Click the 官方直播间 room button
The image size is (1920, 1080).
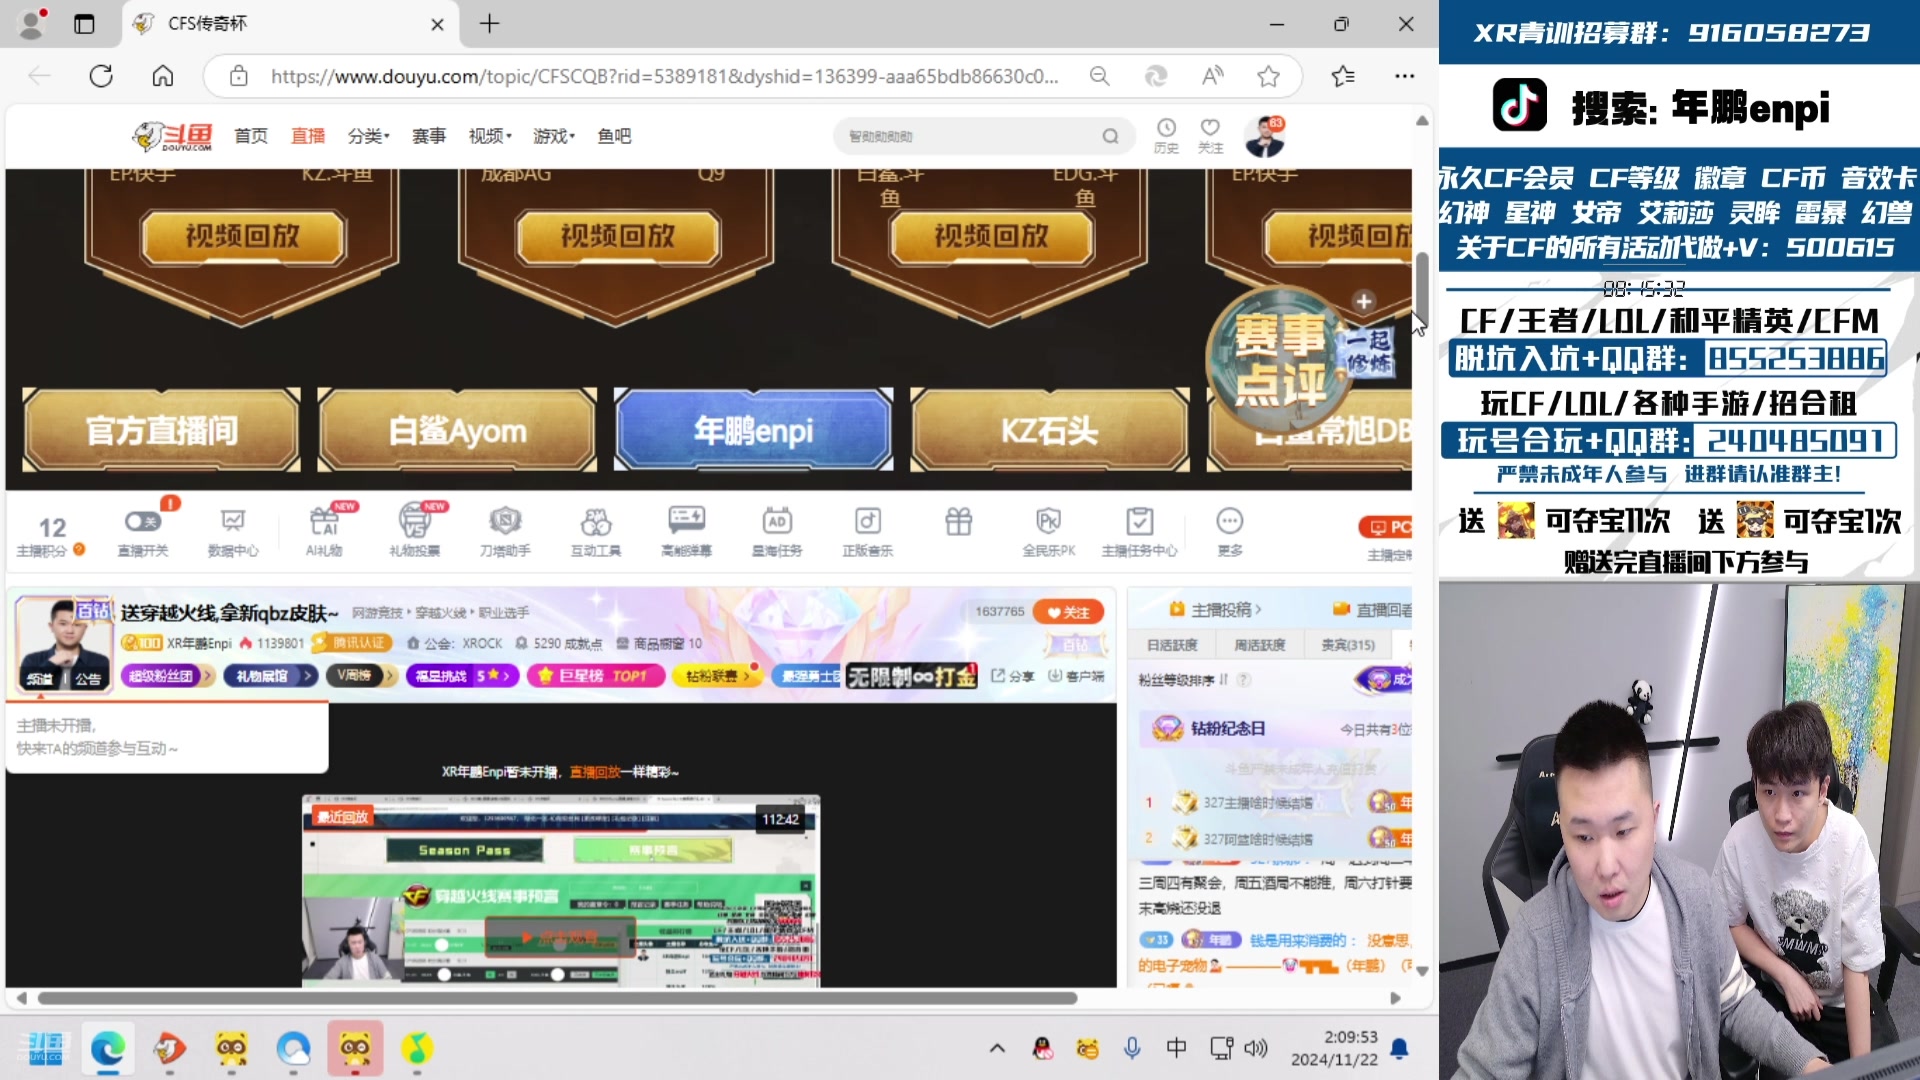(x=162, y=430)
